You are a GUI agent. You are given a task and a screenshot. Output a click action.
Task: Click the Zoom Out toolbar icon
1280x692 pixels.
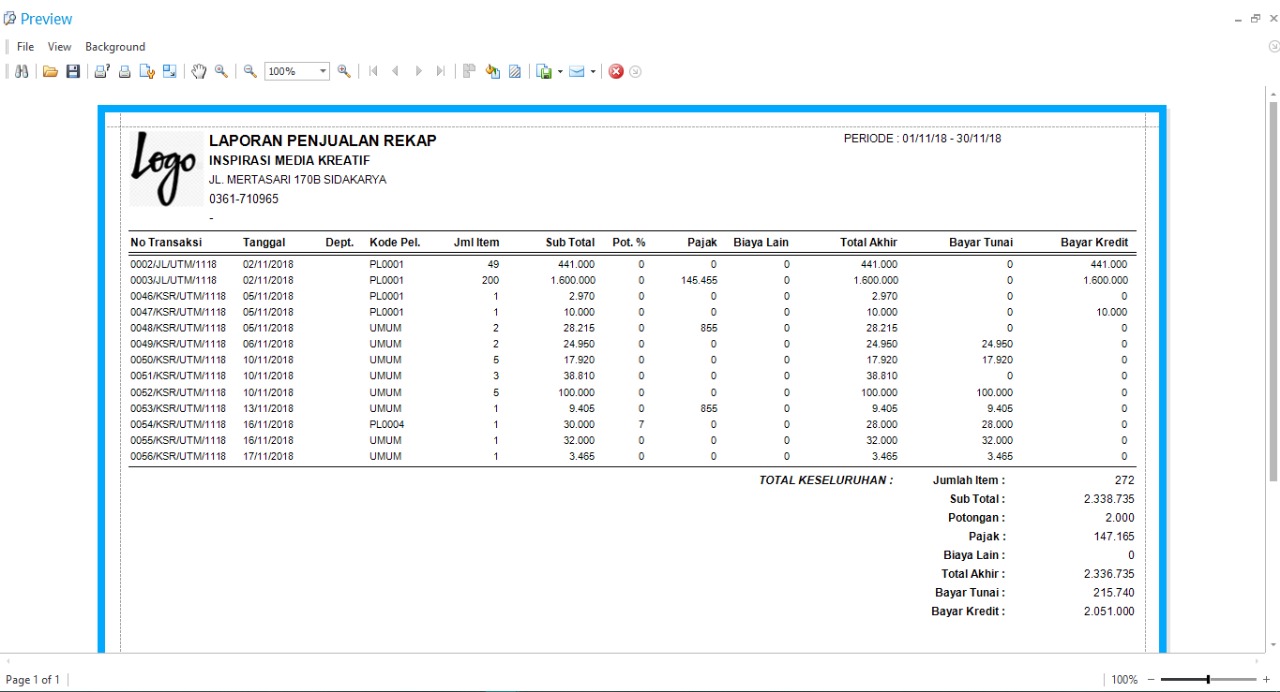coord(250,72)
